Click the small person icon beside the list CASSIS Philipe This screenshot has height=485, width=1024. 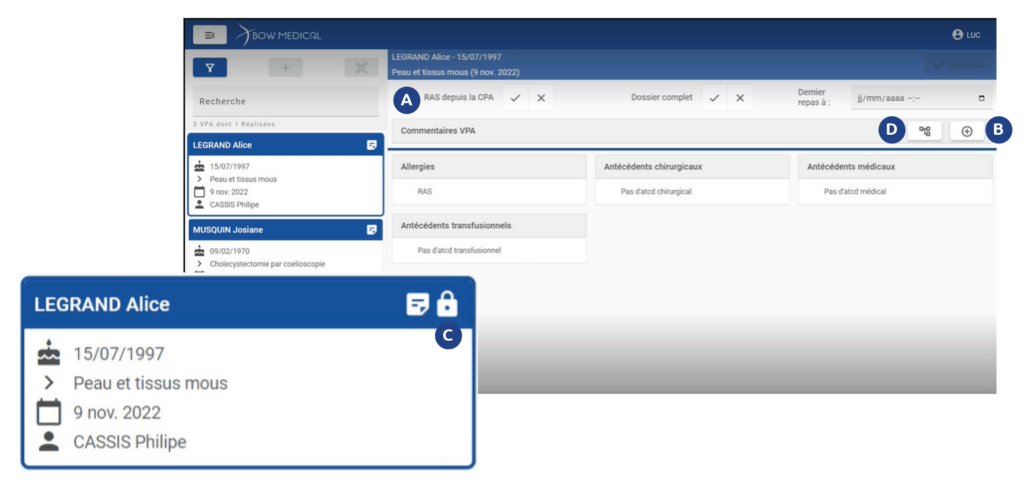coord(200,204)
